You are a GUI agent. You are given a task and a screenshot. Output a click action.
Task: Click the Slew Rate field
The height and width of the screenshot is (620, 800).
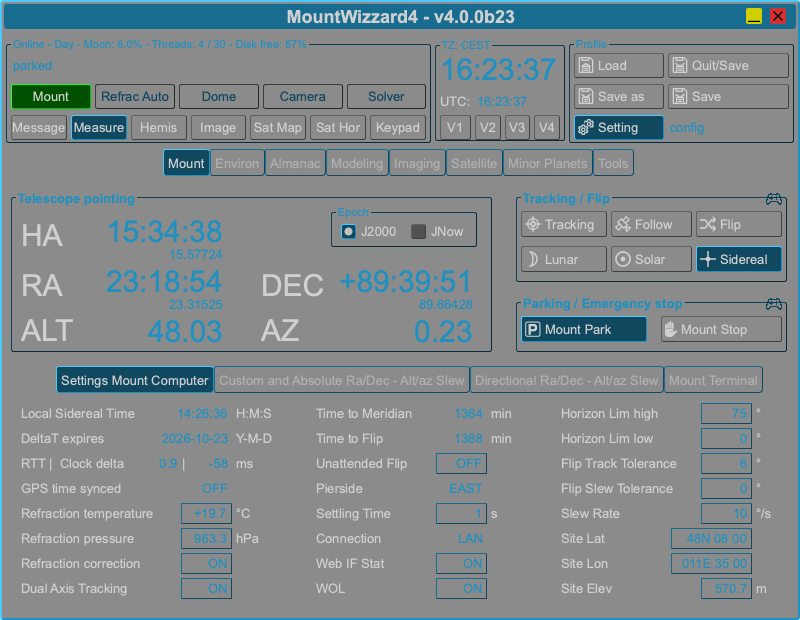click(x=727, y=513)
